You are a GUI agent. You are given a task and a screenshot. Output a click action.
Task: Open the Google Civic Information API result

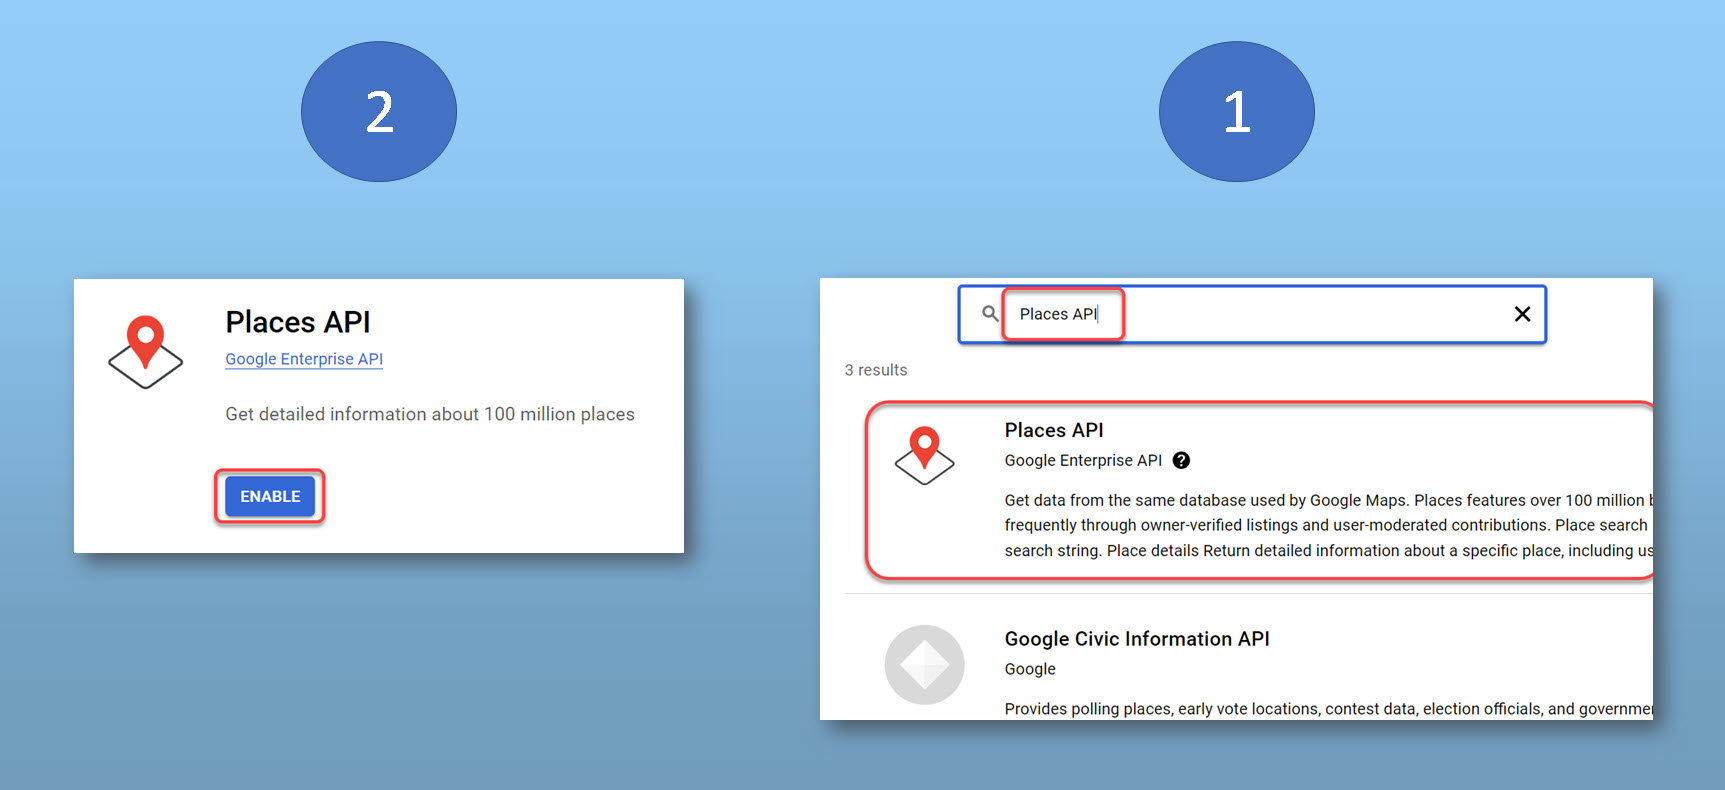(x=1137, y=639)
